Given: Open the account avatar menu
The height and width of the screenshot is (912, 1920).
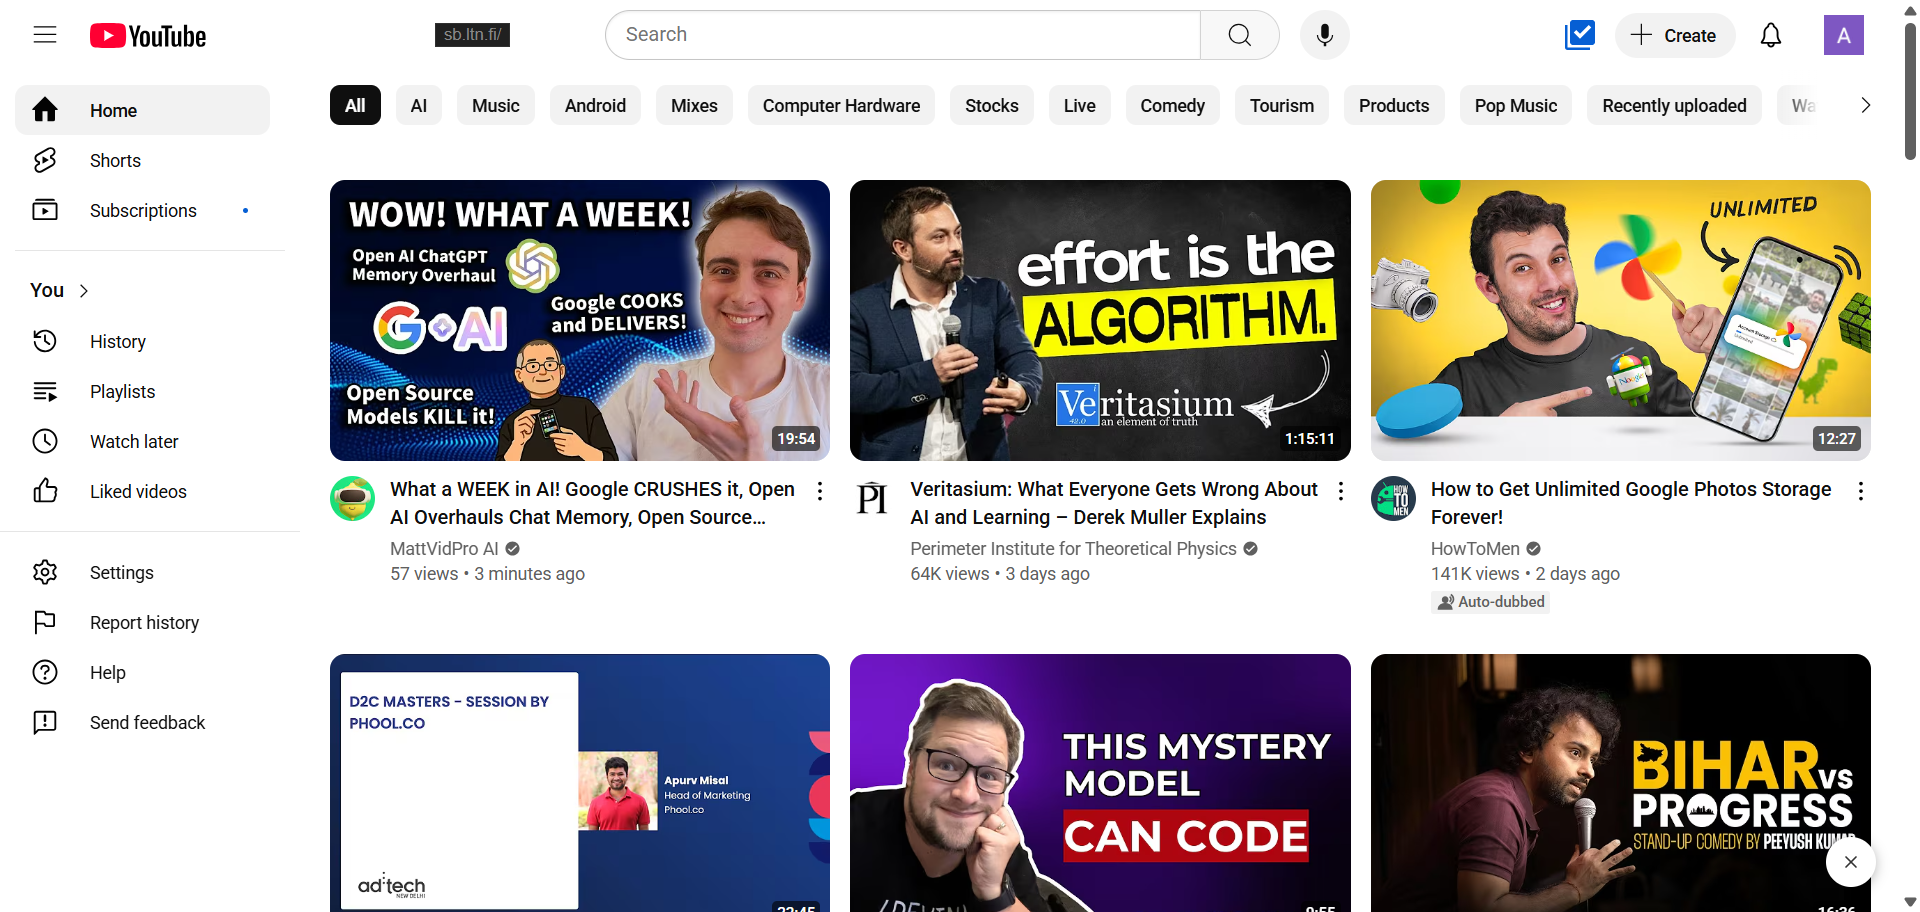Looking at the screenshot, I should [1844, 35].
